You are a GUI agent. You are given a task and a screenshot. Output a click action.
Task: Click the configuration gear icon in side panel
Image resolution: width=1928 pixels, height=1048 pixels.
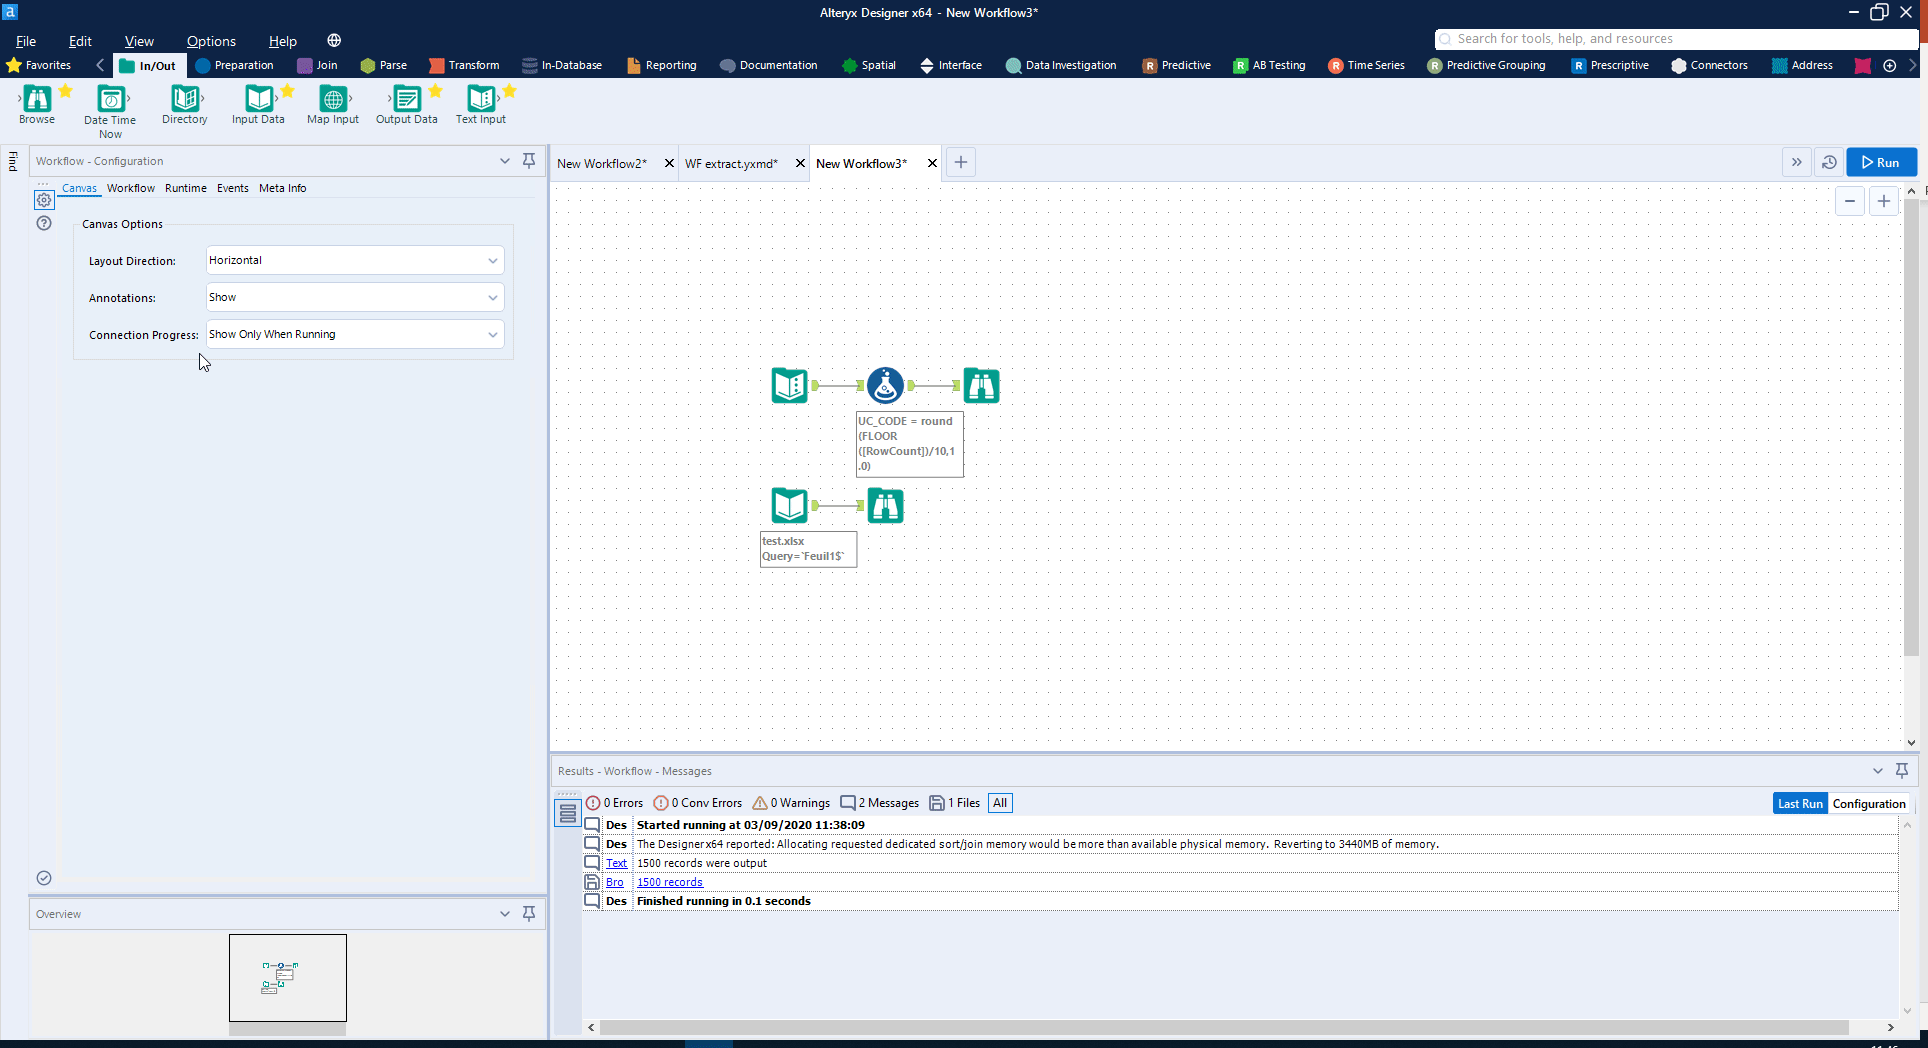tap(44, 200)
